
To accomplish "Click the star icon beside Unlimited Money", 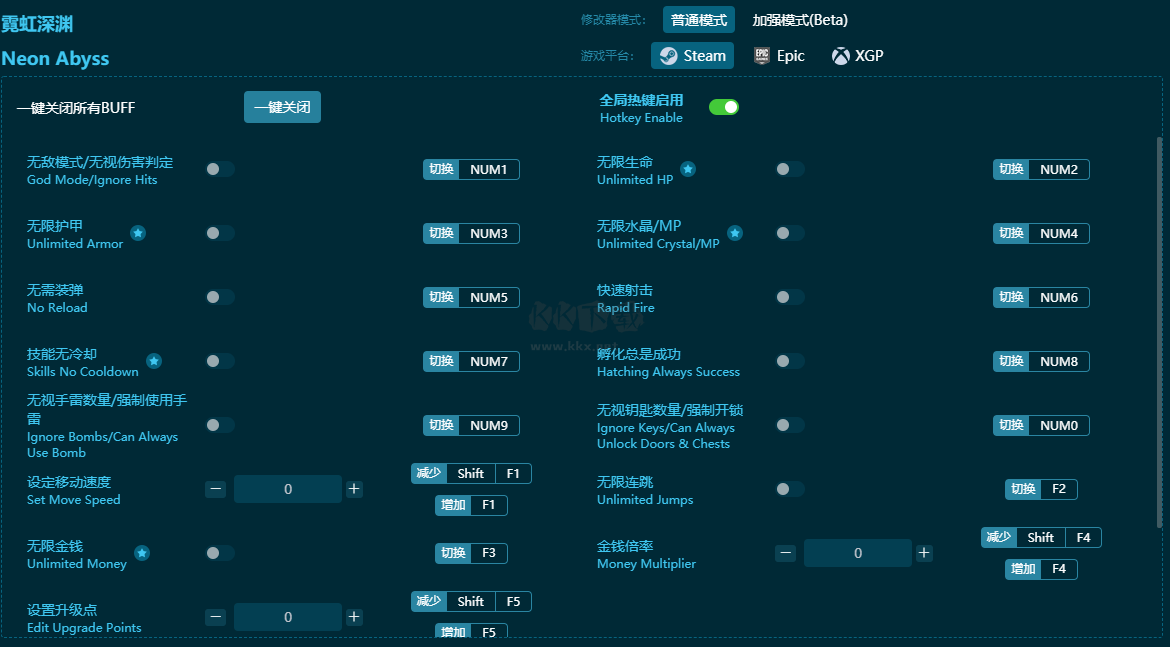I will click(x=142, y=553).
